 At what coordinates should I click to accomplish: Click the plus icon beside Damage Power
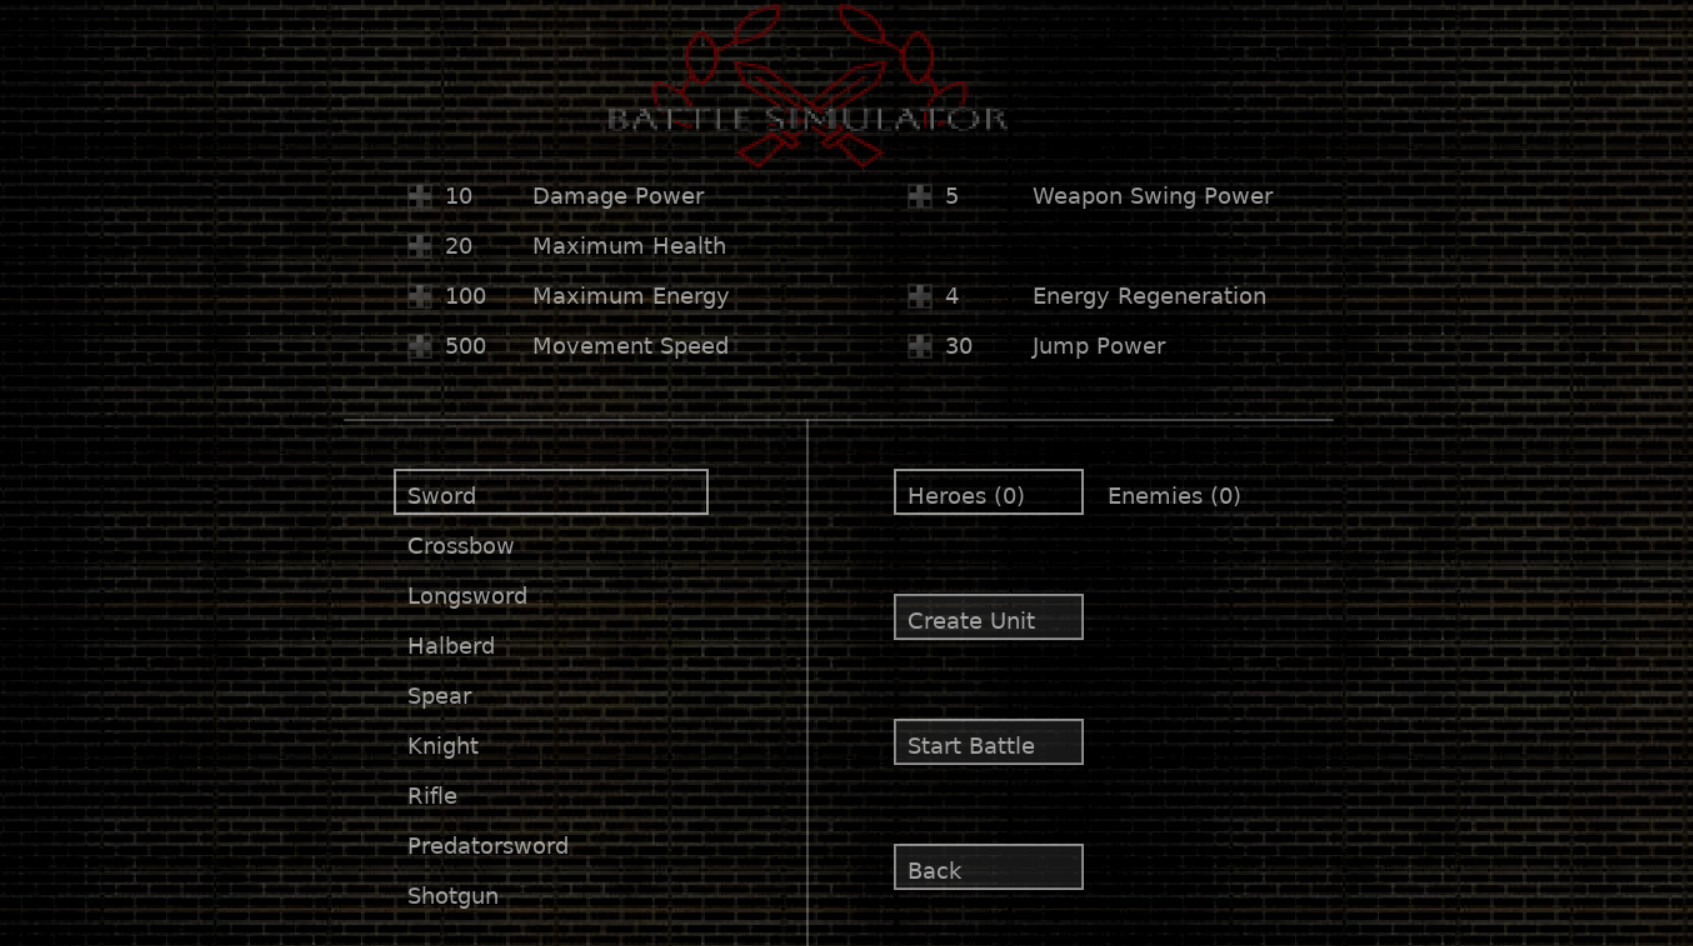(421, 196)
